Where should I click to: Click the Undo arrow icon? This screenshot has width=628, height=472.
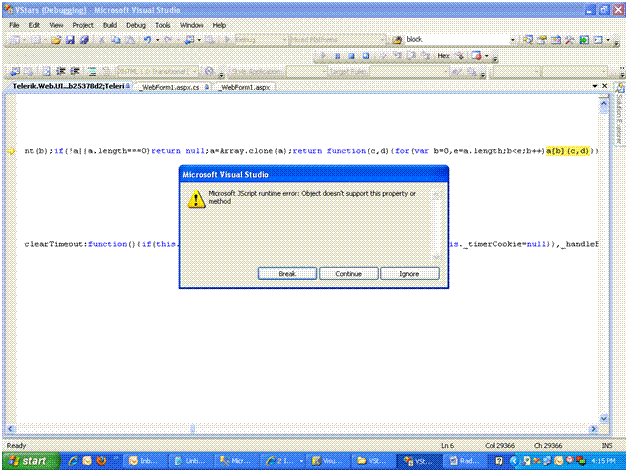coord(147,40)
